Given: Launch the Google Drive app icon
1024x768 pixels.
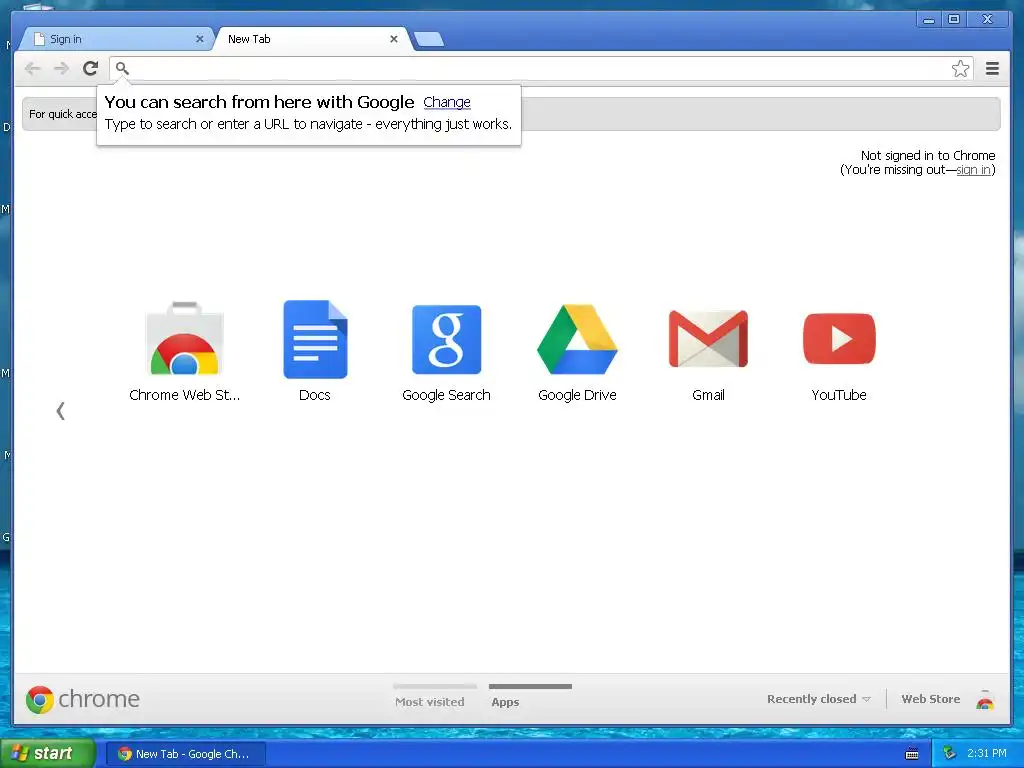Looking at the screenshot, I should click(577, 339).
